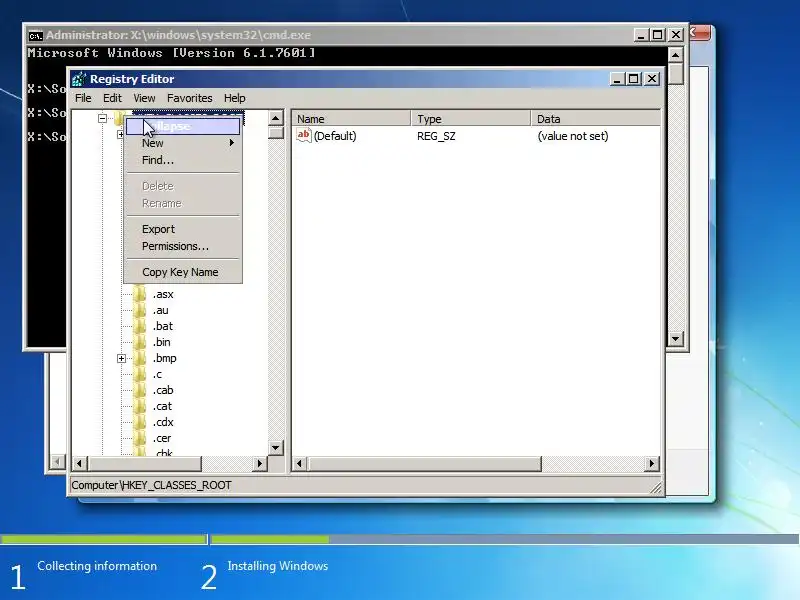Screen dimensions: 800x600
Task: Click the (Default) string value icon
Action: pos(304,136)
